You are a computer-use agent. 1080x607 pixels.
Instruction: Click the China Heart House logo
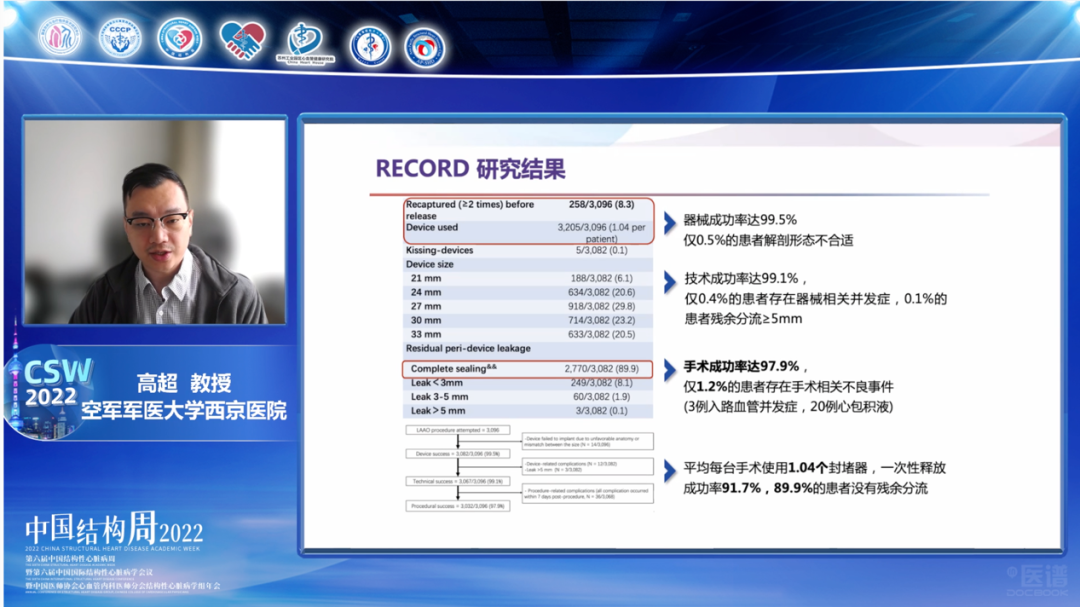pos(303,42)
